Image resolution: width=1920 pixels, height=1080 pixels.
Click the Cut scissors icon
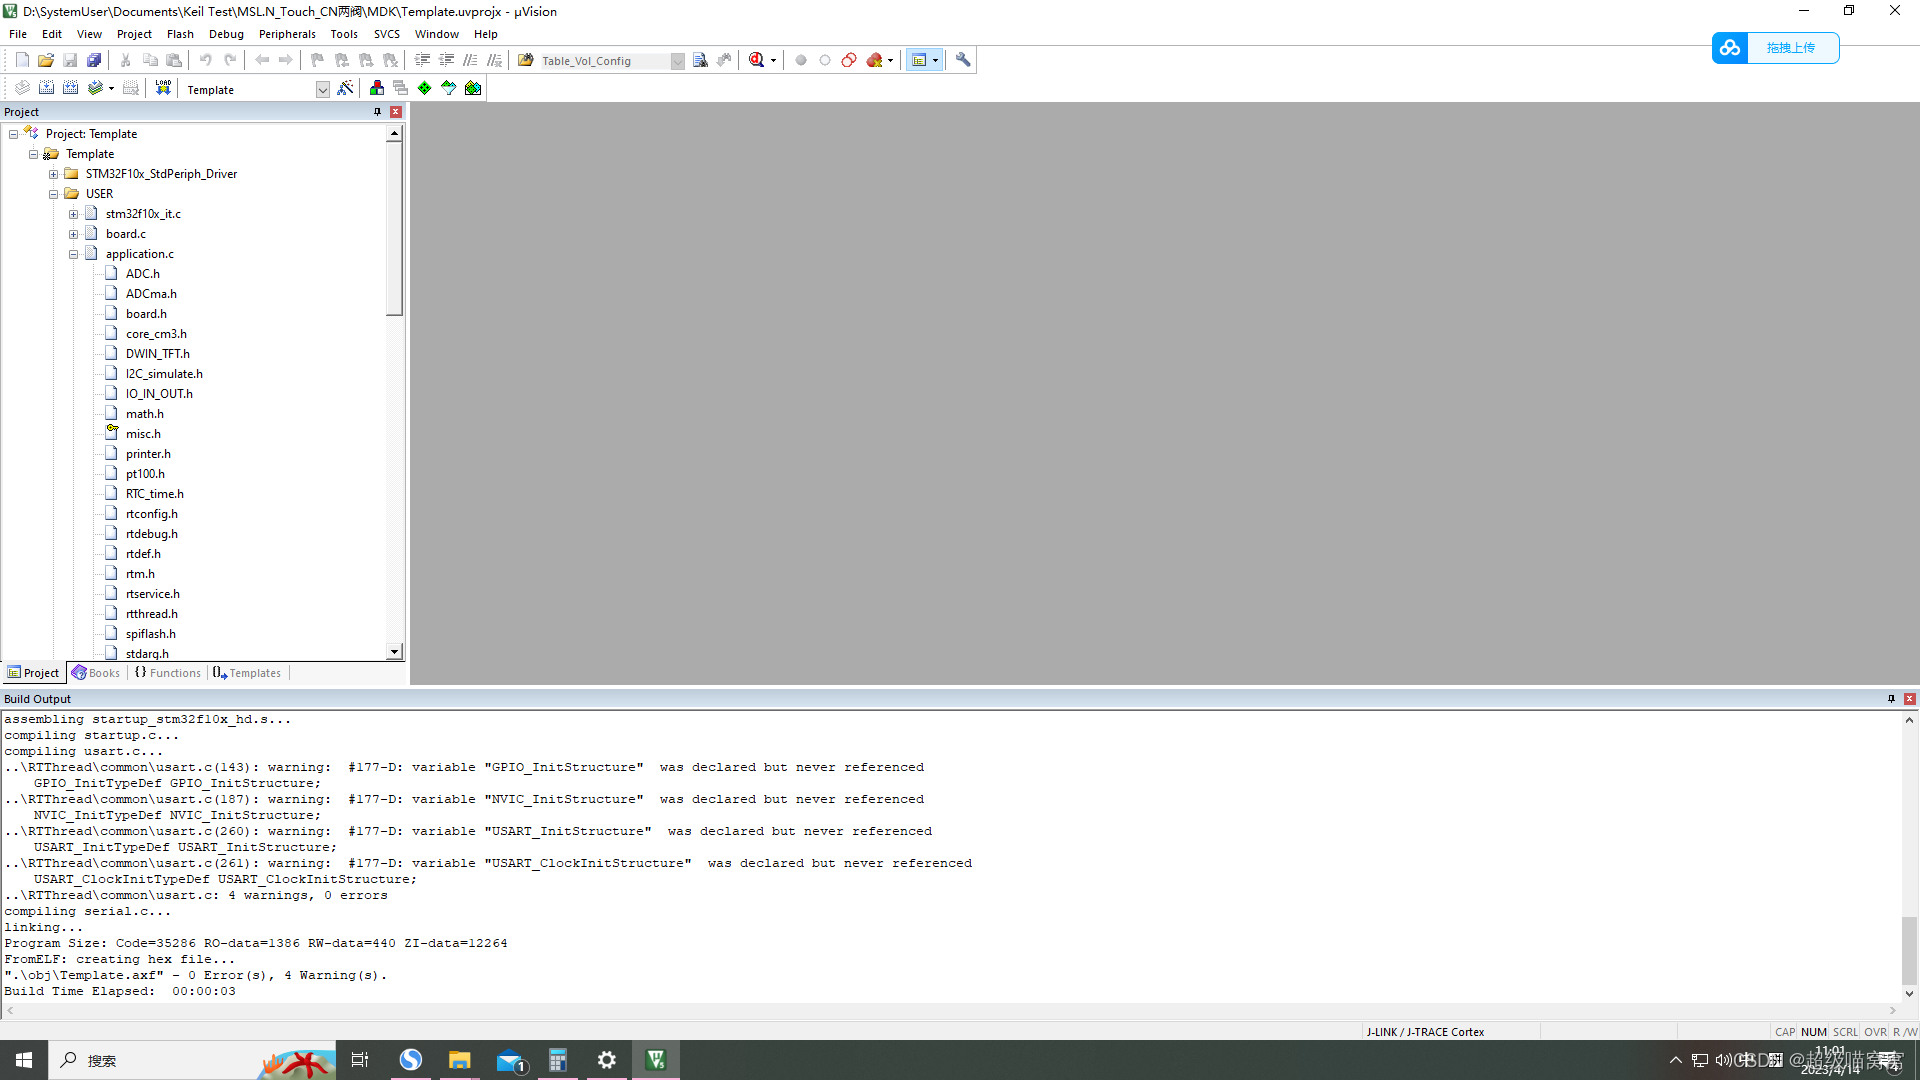(x=126, y=60)
